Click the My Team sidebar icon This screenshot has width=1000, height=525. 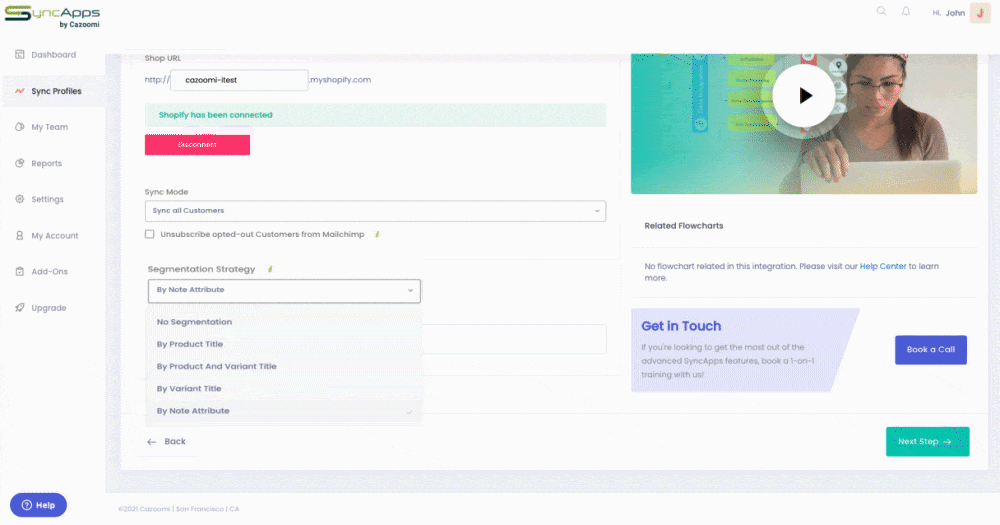pyautogui.click(x=20, y=127)
